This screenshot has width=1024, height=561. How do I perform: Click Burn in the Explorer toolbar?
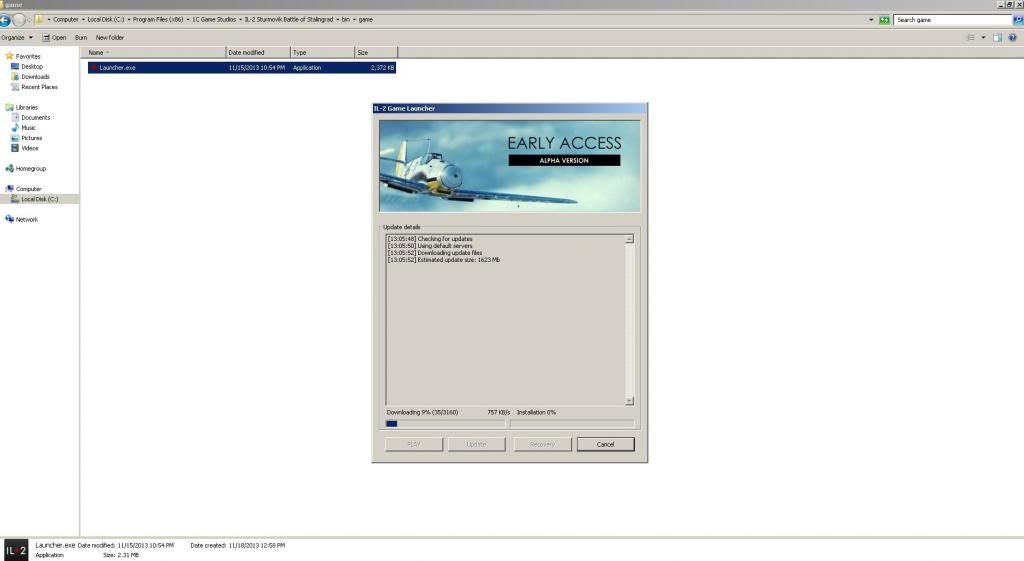coord(81,38)
